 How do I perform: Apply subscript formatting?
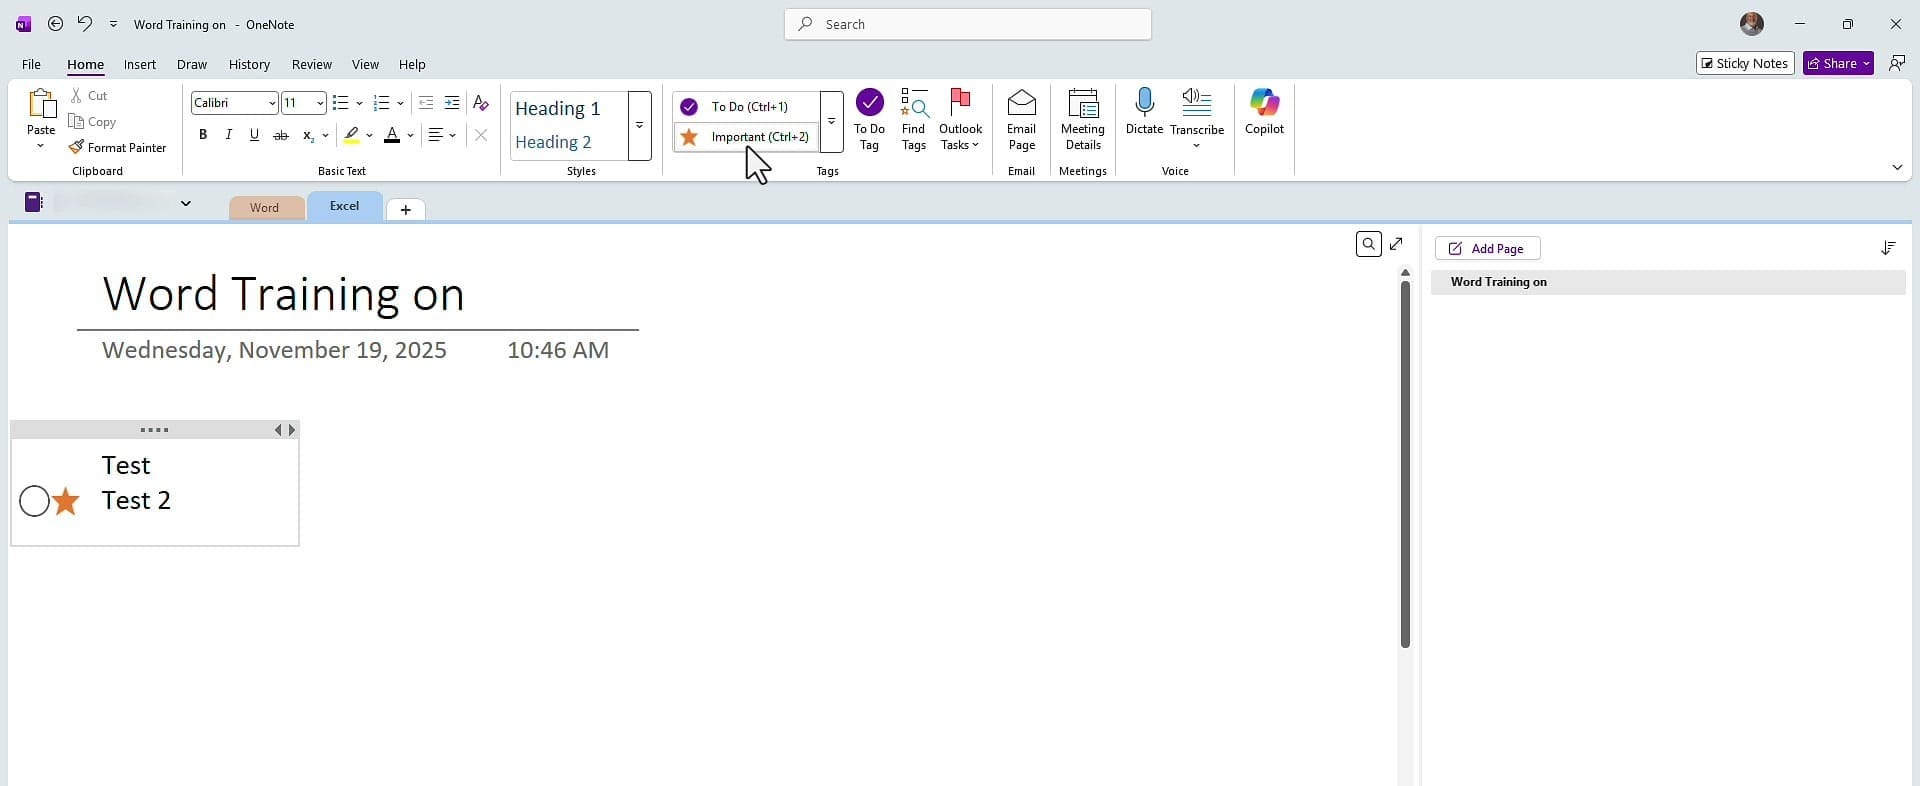(308, 135)
